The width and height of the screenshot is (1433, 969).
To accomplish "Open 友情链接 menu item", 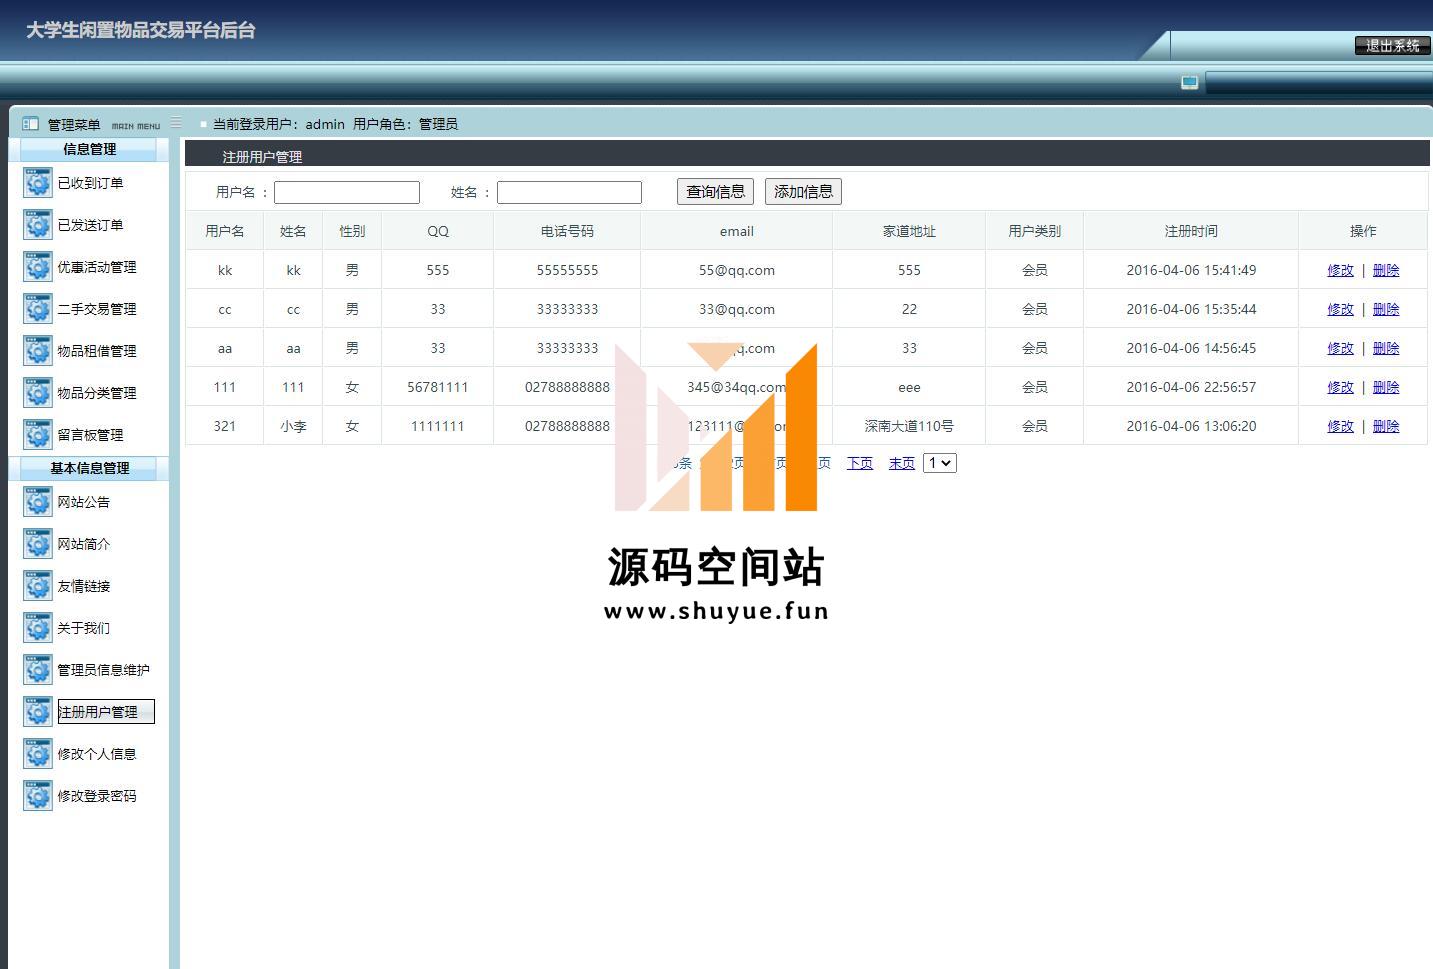I will 84,586.
